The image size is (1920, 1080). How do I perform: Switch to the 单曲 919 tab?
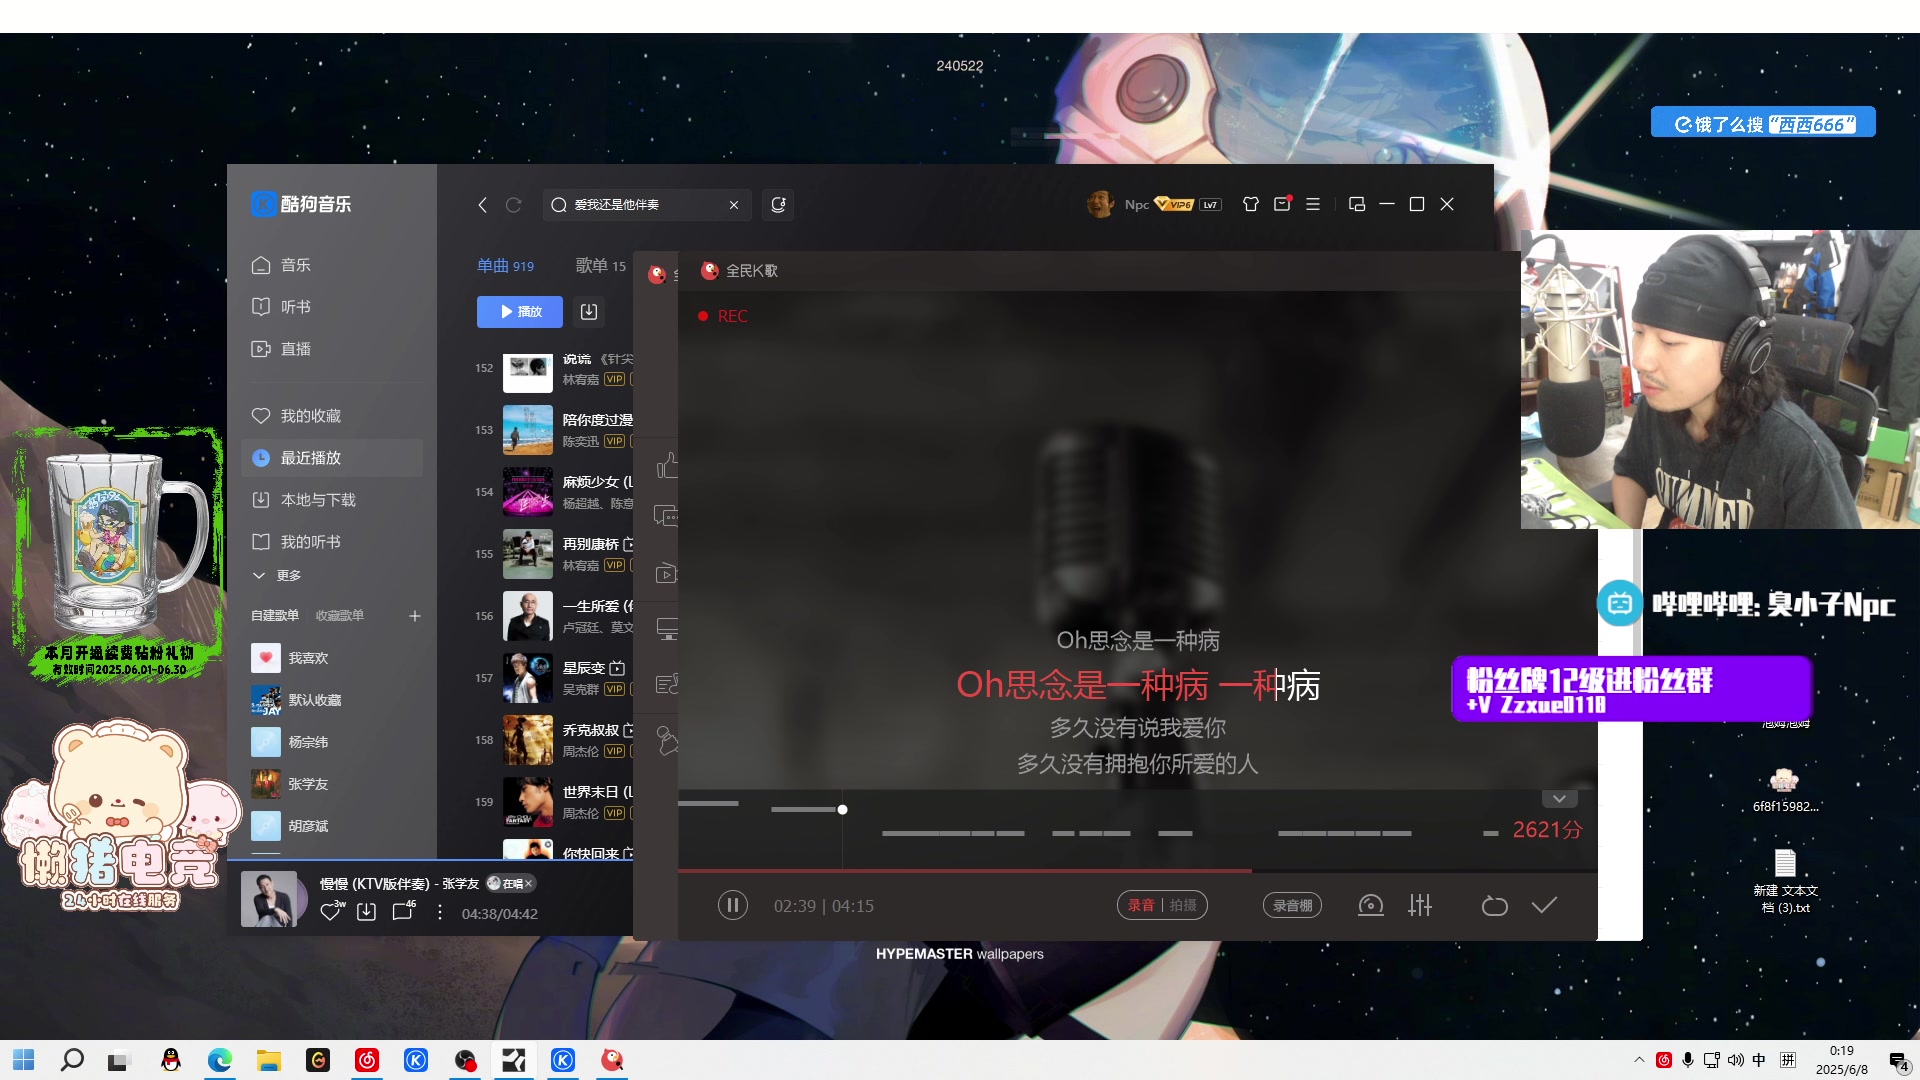[505, 266]
